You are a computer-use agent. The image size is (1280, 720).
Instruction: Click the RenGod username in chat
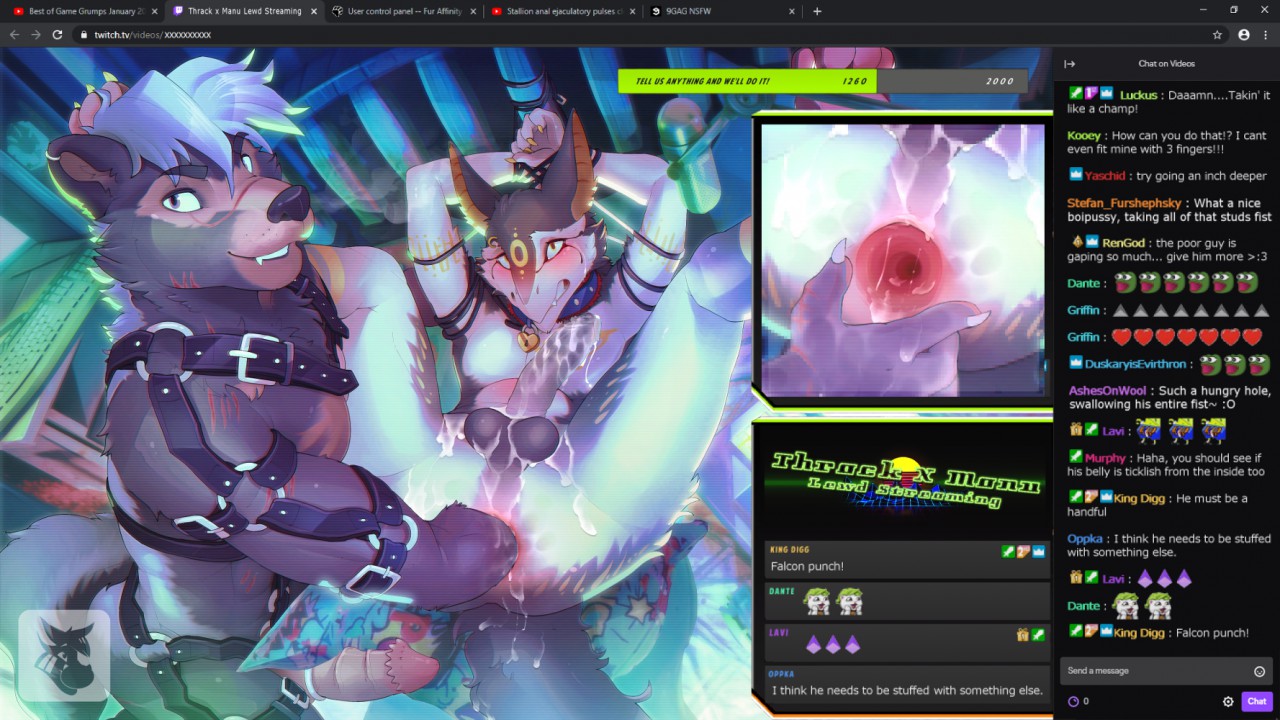1124,243
